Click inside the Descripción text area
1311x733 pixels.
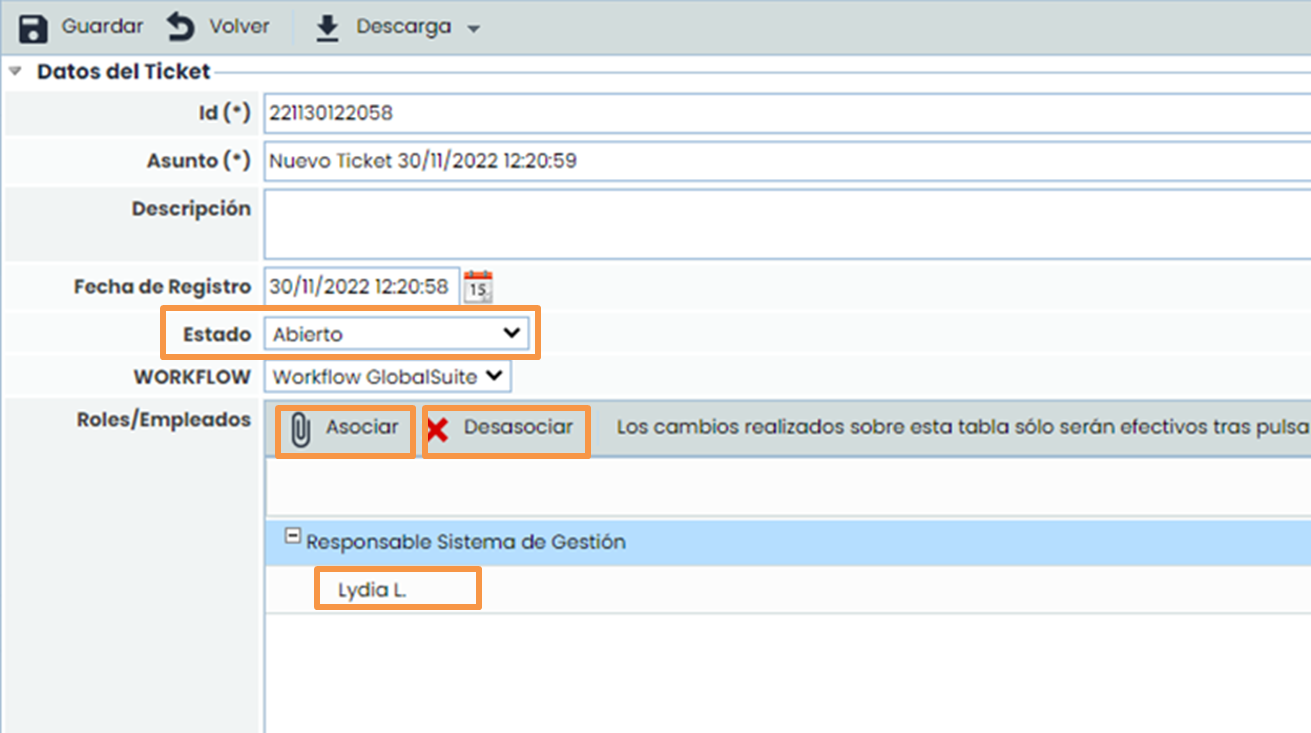point(780,224)
